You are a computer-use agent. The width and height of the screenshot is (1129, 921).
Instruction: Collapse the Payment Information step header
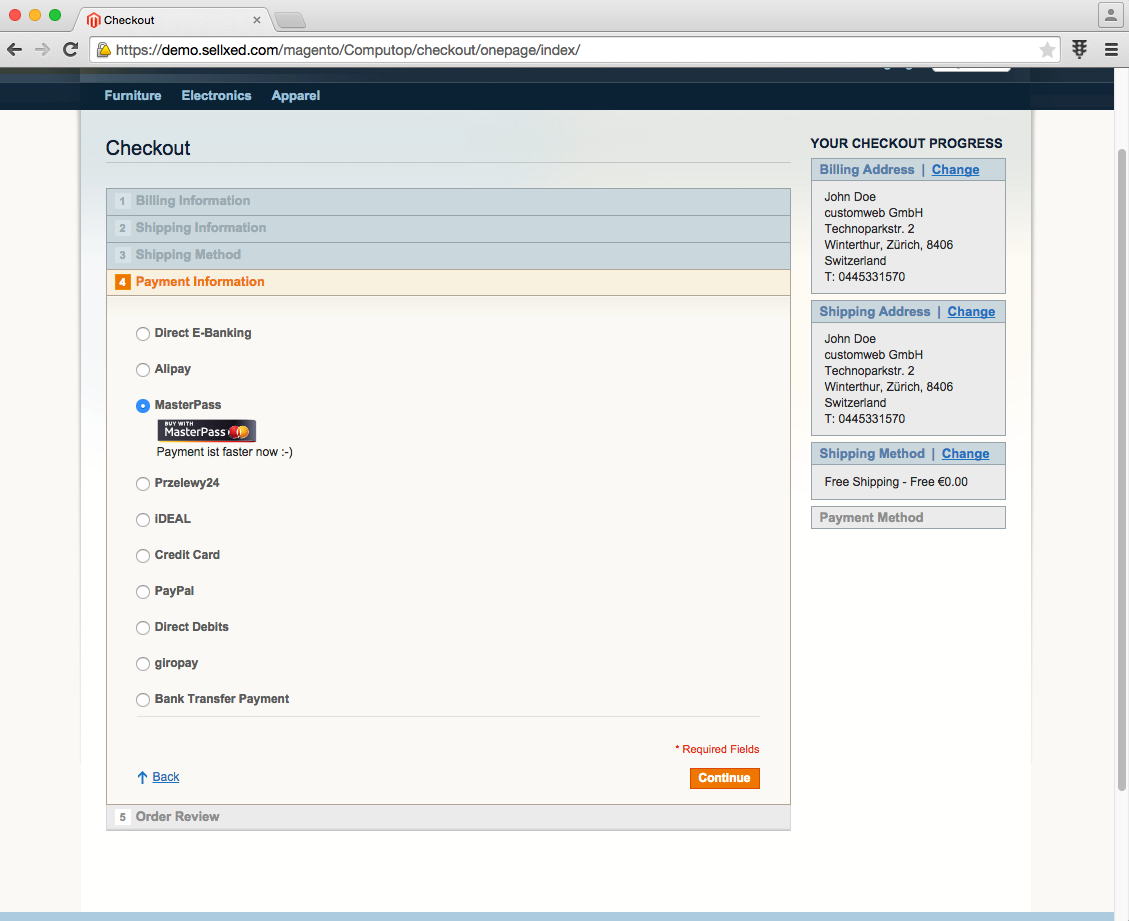(x=448, y=282)
